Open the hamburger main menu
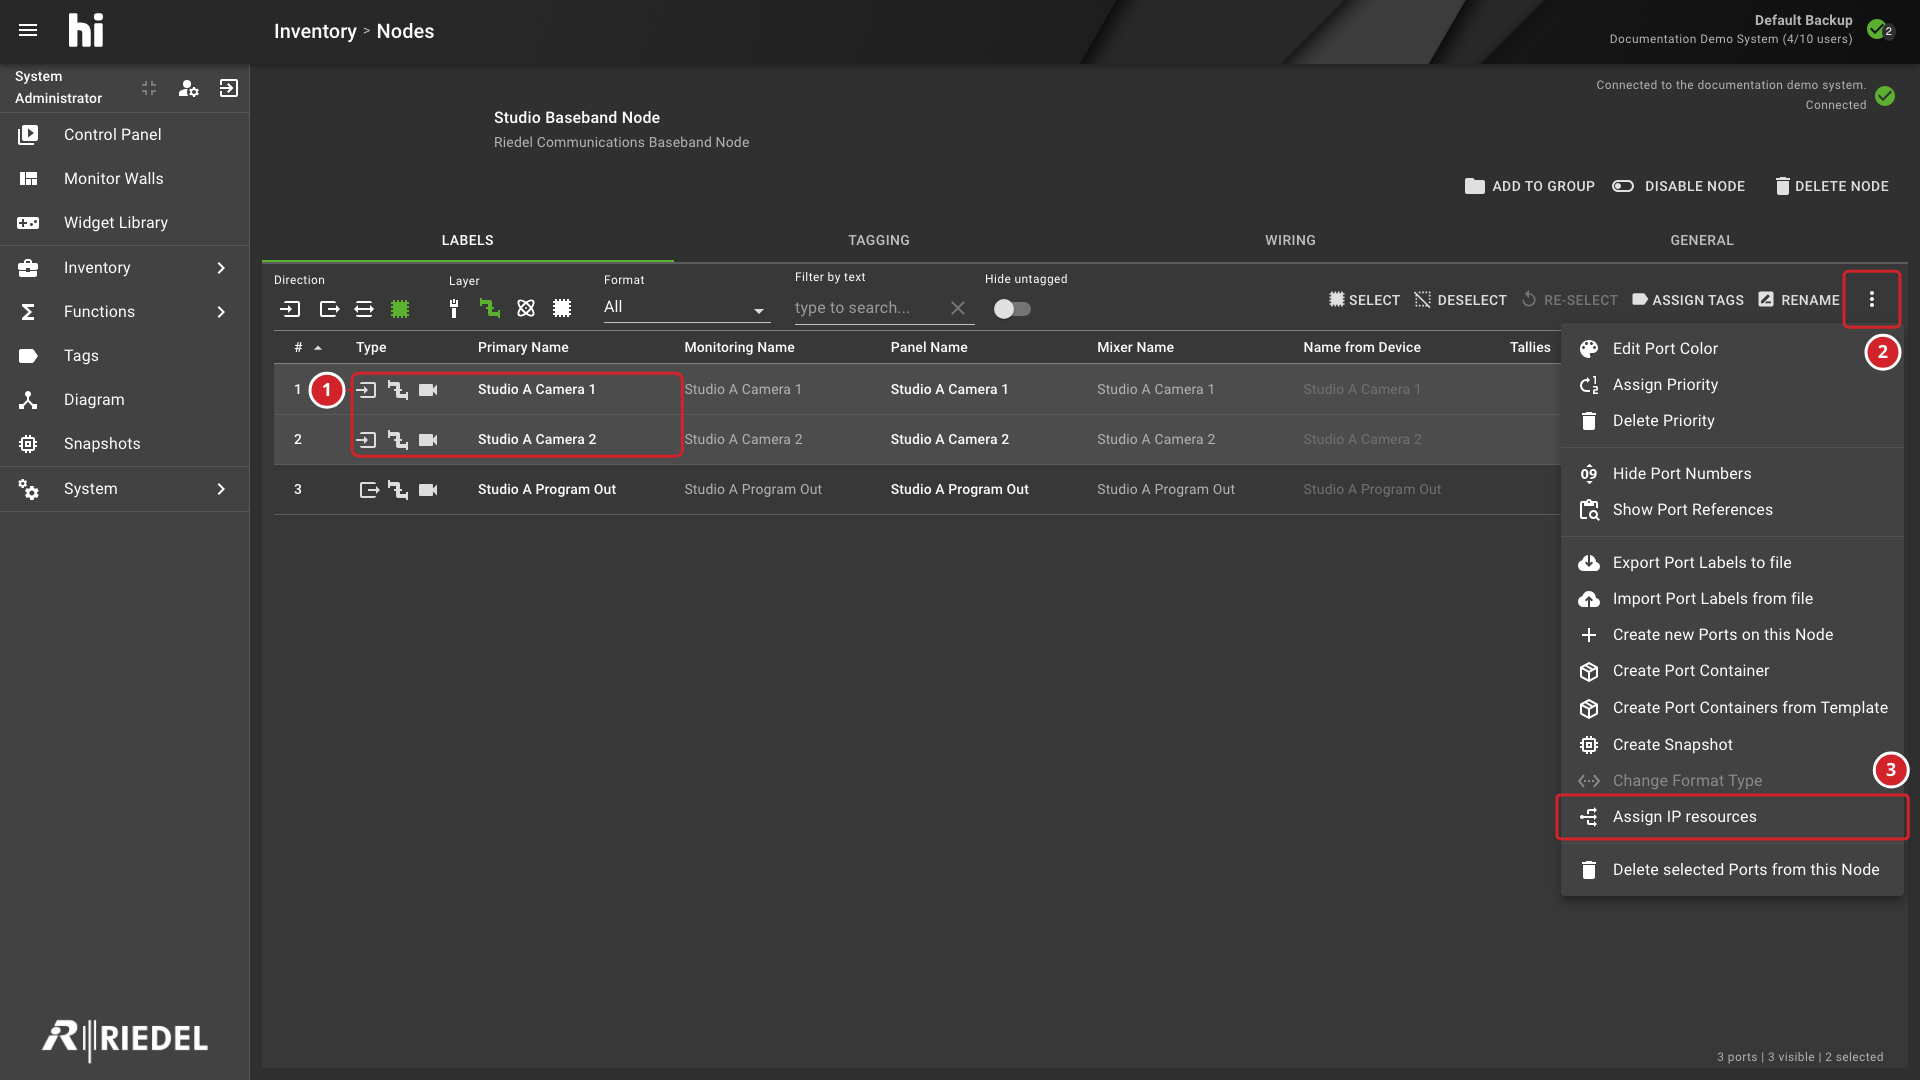The height and width of the screenshot is (1080, 1920). [28, 31]
